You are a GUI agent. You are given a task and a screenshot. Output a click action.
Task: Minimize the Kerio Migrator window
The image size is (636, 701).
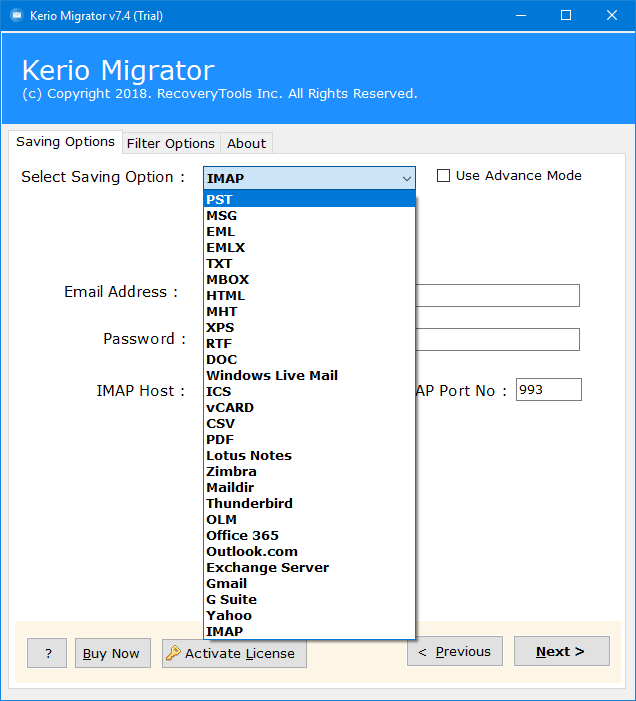pyautogui.click(x=521, y=16)
